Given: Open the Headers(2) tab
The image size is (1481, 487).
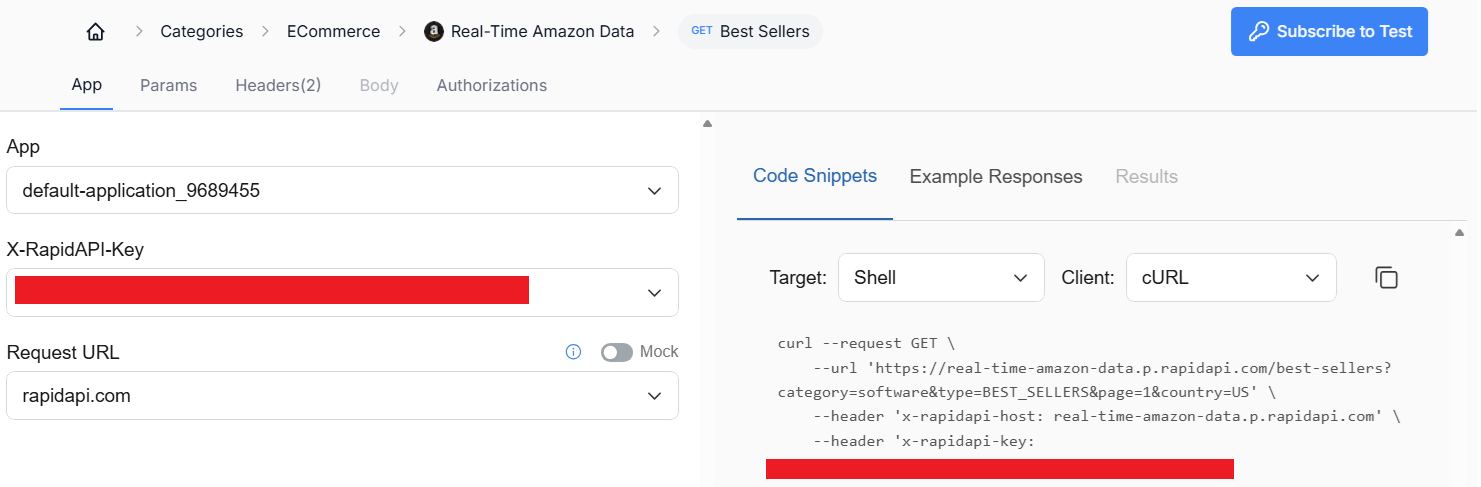Looking at the screenshot, I should pyautogui.click(x=278, y=86).
